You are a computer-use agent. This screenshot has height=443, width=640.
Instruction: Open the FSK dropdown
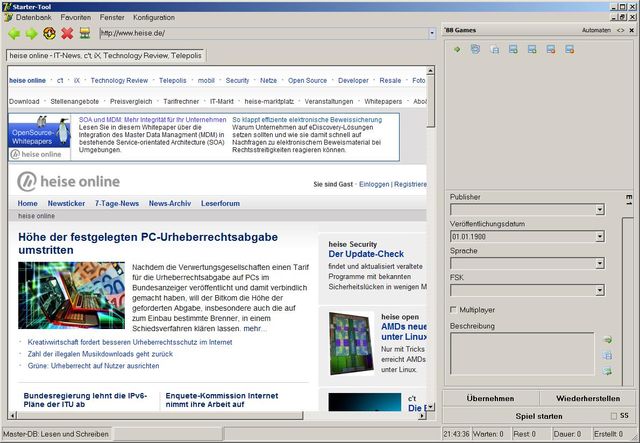[x=600, y=290]
